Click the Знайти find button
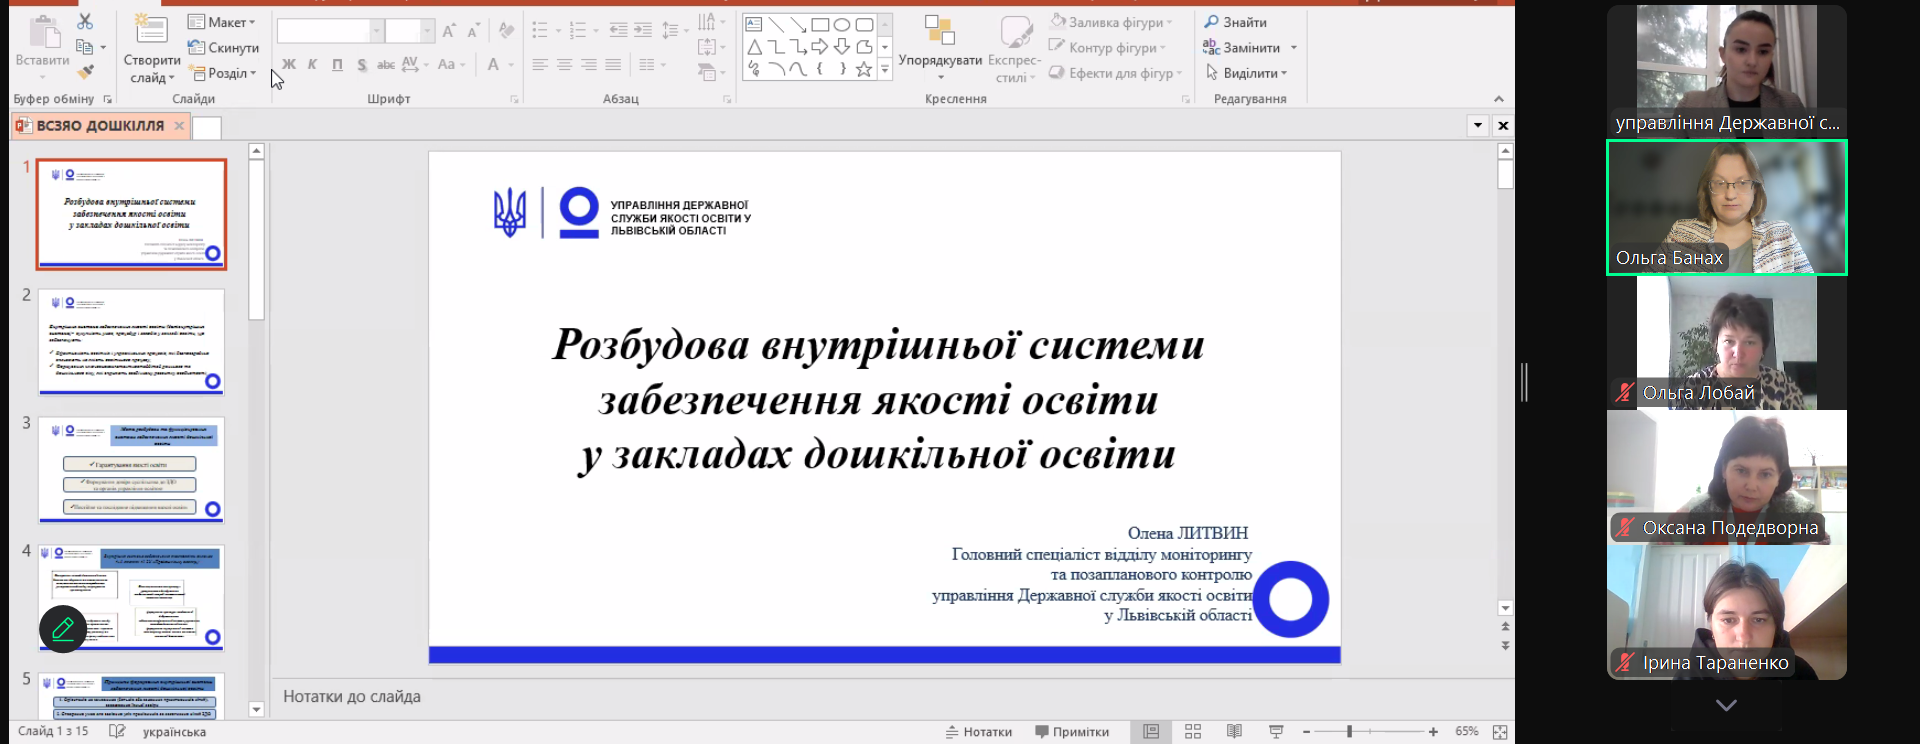 pos(1236,22)
